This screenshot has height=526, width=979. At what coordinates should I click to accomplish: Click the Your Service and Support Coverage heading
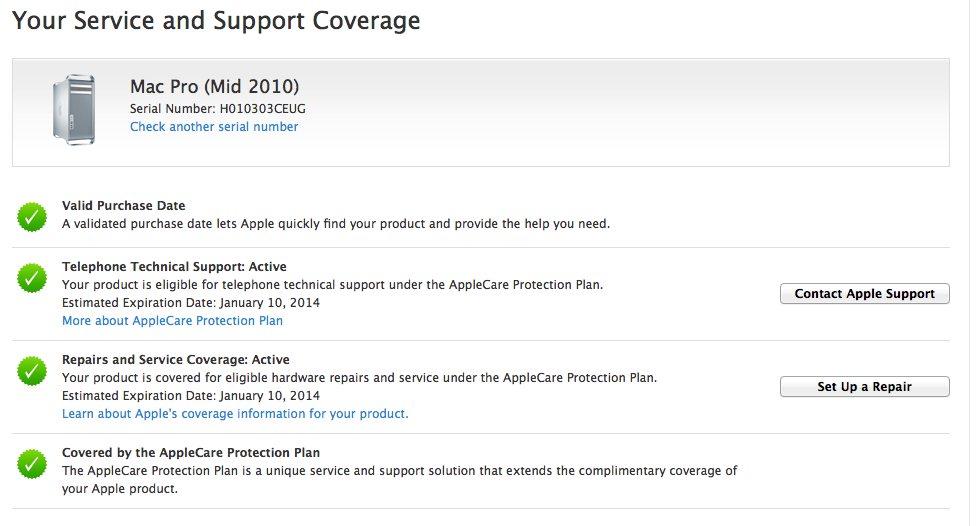click(x=216, y=21)
